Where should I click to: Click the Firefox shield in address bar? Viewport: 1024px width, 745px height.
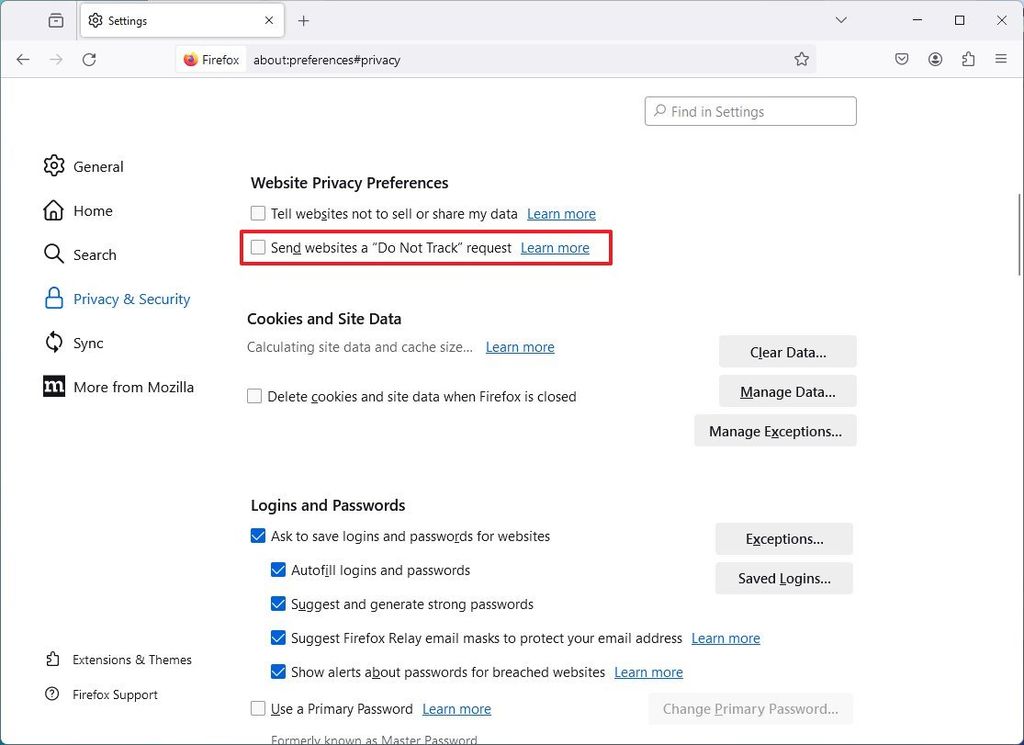[191, 59]
